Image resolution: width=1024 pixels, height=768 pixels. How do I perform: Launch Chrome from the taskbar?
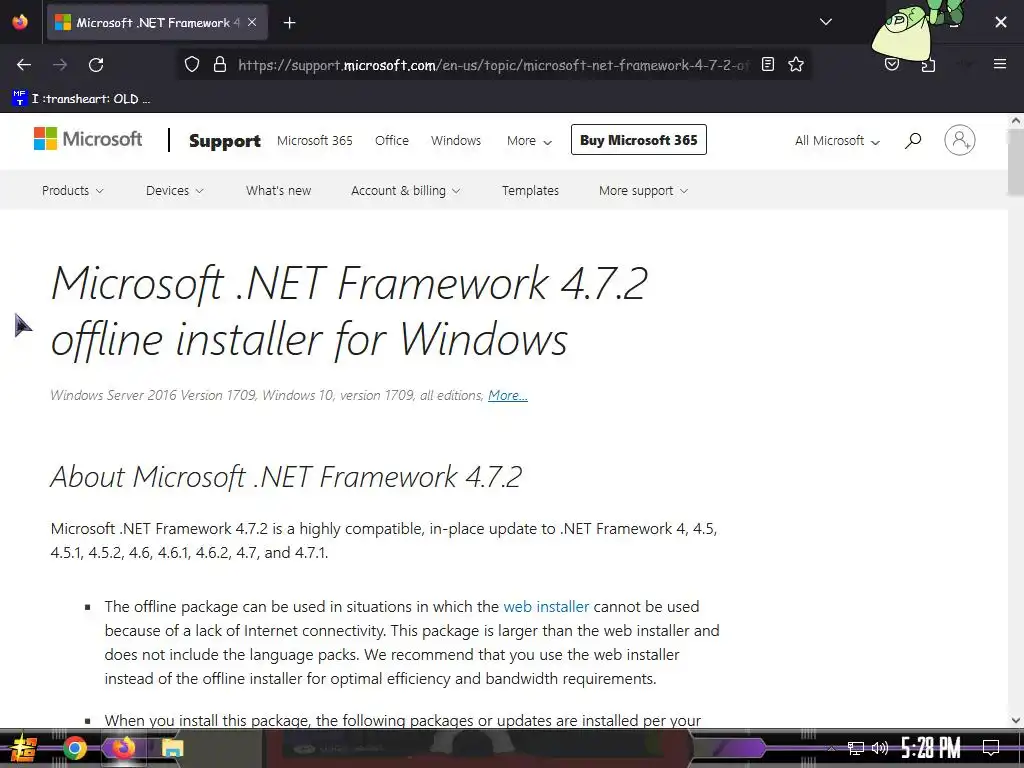point(74,748)
